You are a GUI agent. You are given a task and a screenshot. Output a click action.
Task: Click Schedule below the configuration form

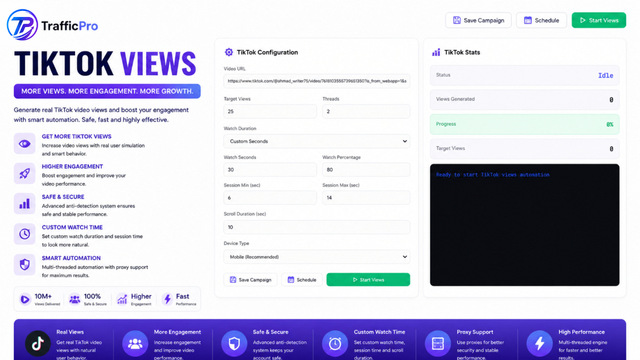302,280
